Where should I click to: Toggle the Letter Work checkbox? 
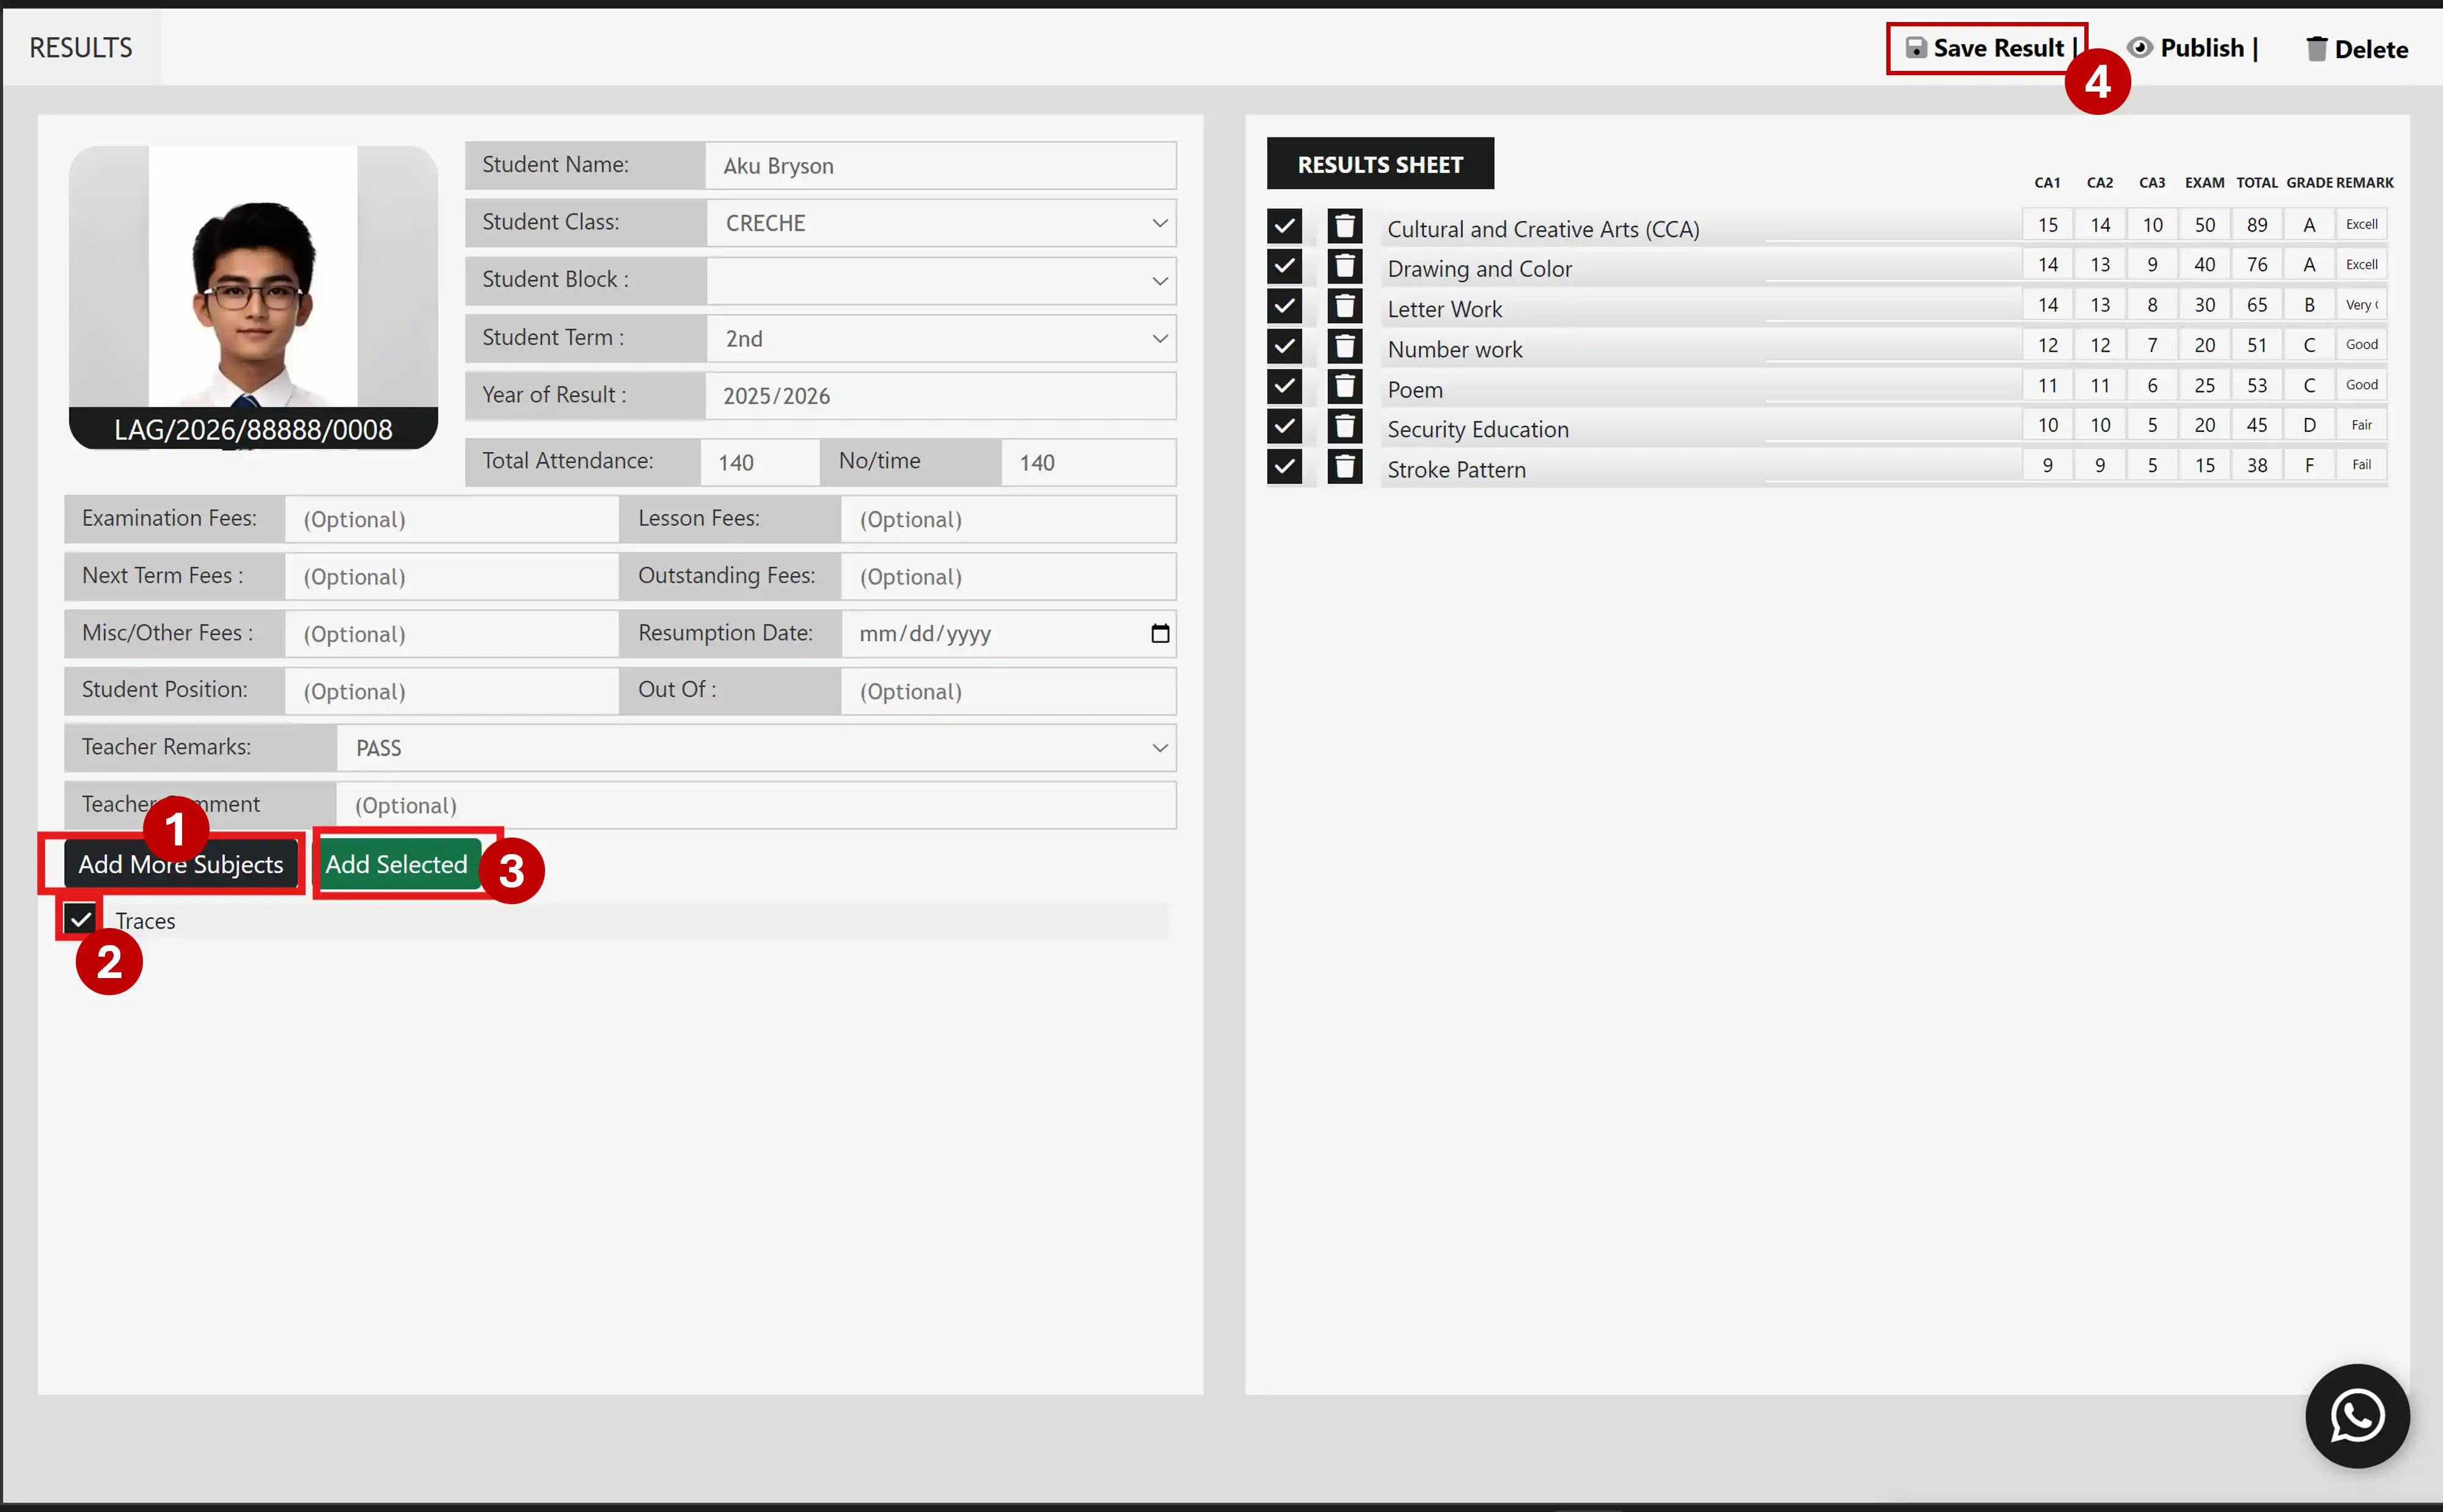(1285, 306)
